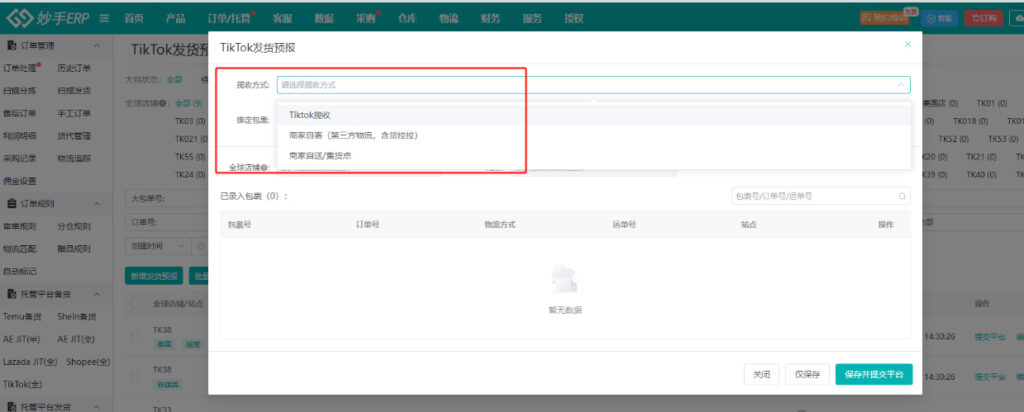The height and width of the screenshot is (412, 1024).
Task: Click the 关闭 button in dialog footer
Action: click(761, 374)
